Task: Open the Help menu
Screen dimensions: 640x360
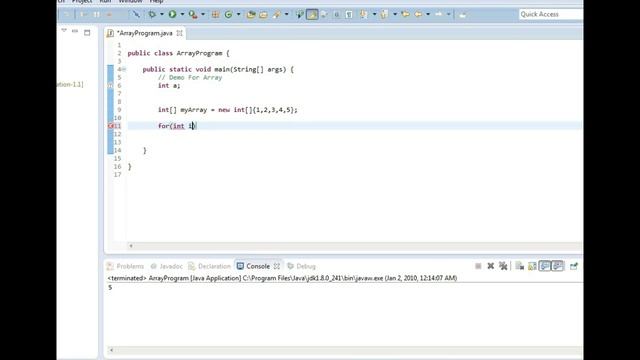Action: coord(156,2)
